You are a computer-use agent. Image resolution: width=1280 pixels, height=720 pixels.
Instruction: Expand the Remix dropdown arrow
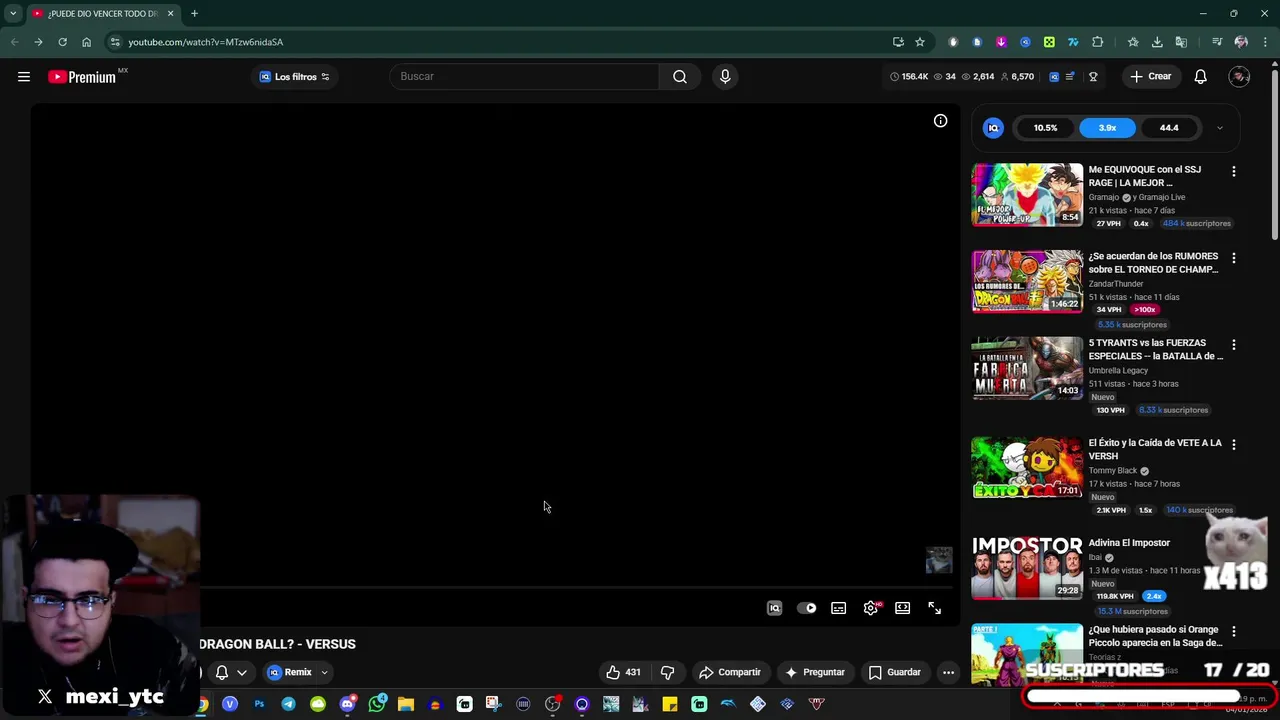(x=324, y=672)
